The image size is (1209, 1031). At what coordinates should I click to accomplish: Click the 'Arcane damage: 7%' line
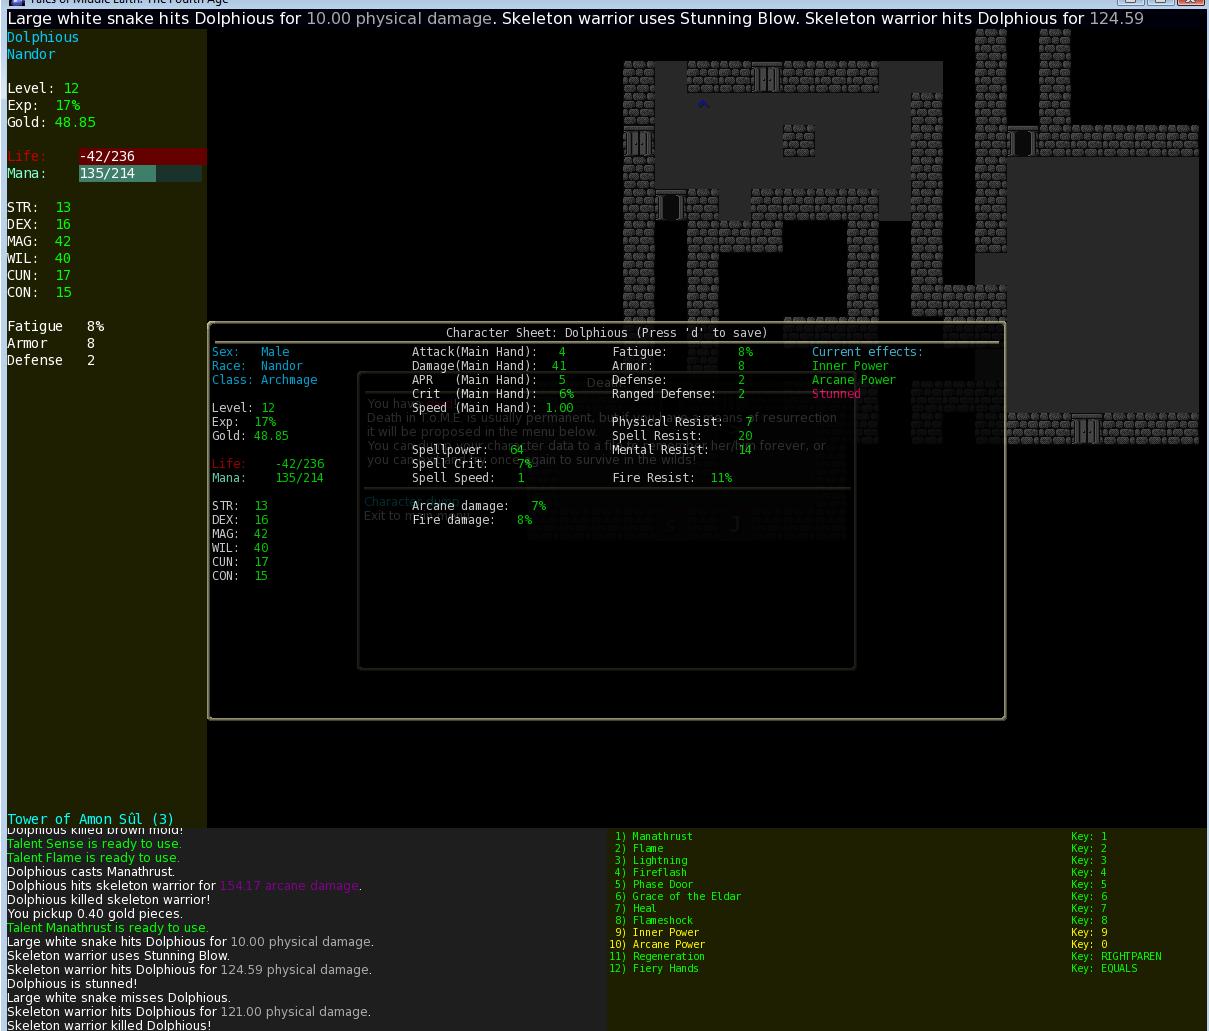point(479,506)
